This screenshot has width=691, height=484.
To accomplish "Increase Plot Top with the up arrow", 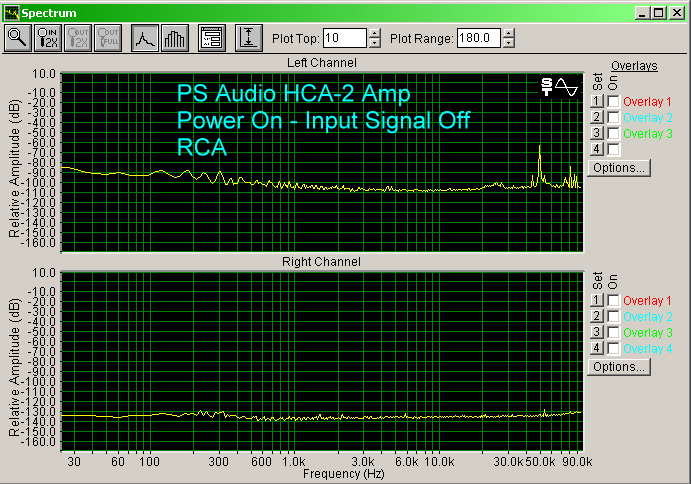I will tap(375, 33).
